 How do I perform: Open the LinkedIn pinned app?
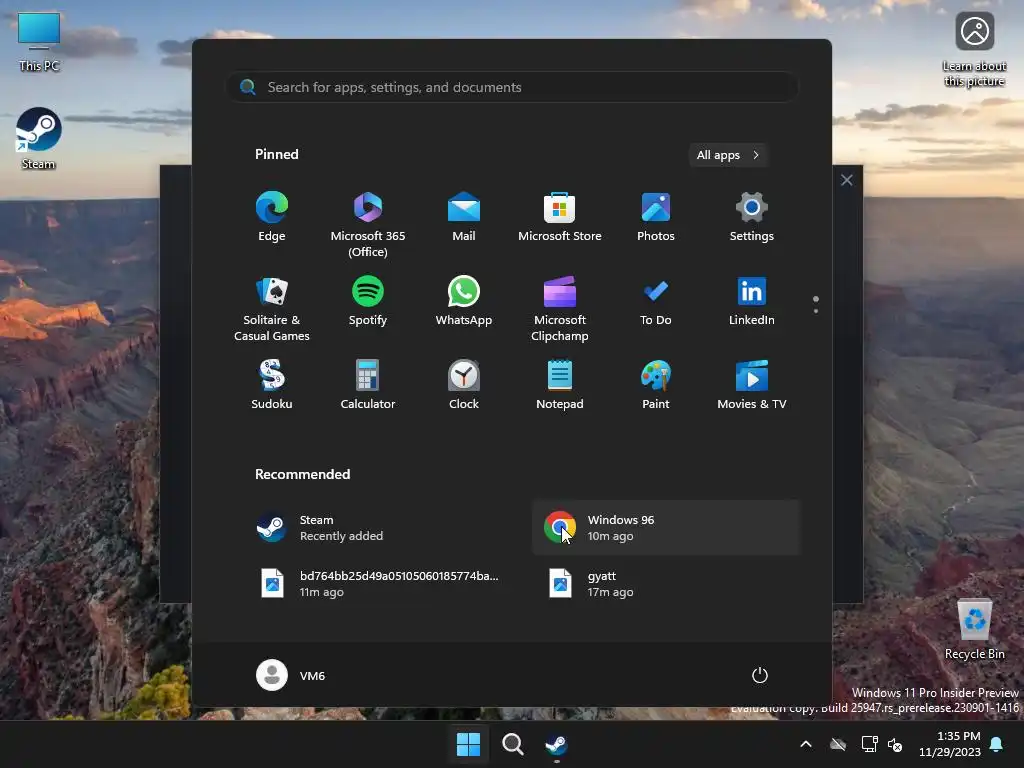pos(752,302)
